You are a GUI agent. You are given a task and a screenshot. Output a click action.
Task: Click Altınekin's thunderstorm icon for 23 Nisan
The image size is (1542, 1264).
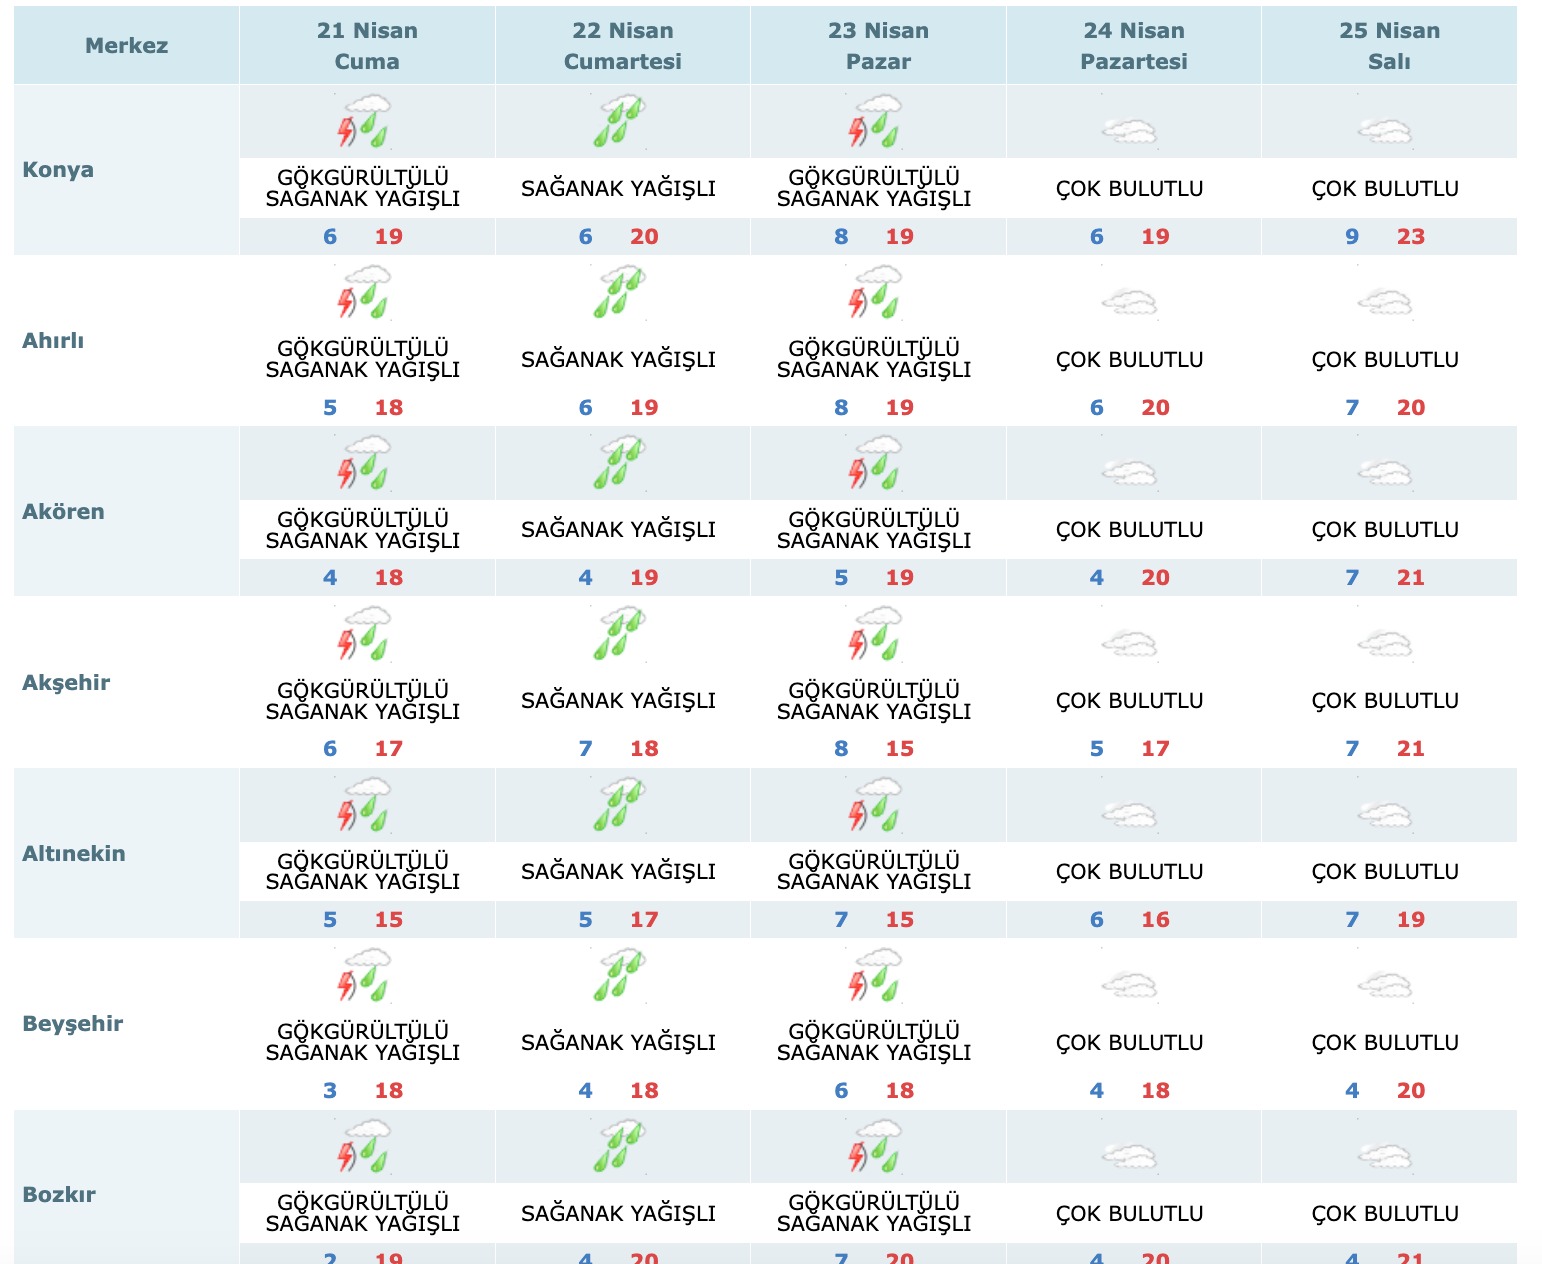click(x=875, y=805)
